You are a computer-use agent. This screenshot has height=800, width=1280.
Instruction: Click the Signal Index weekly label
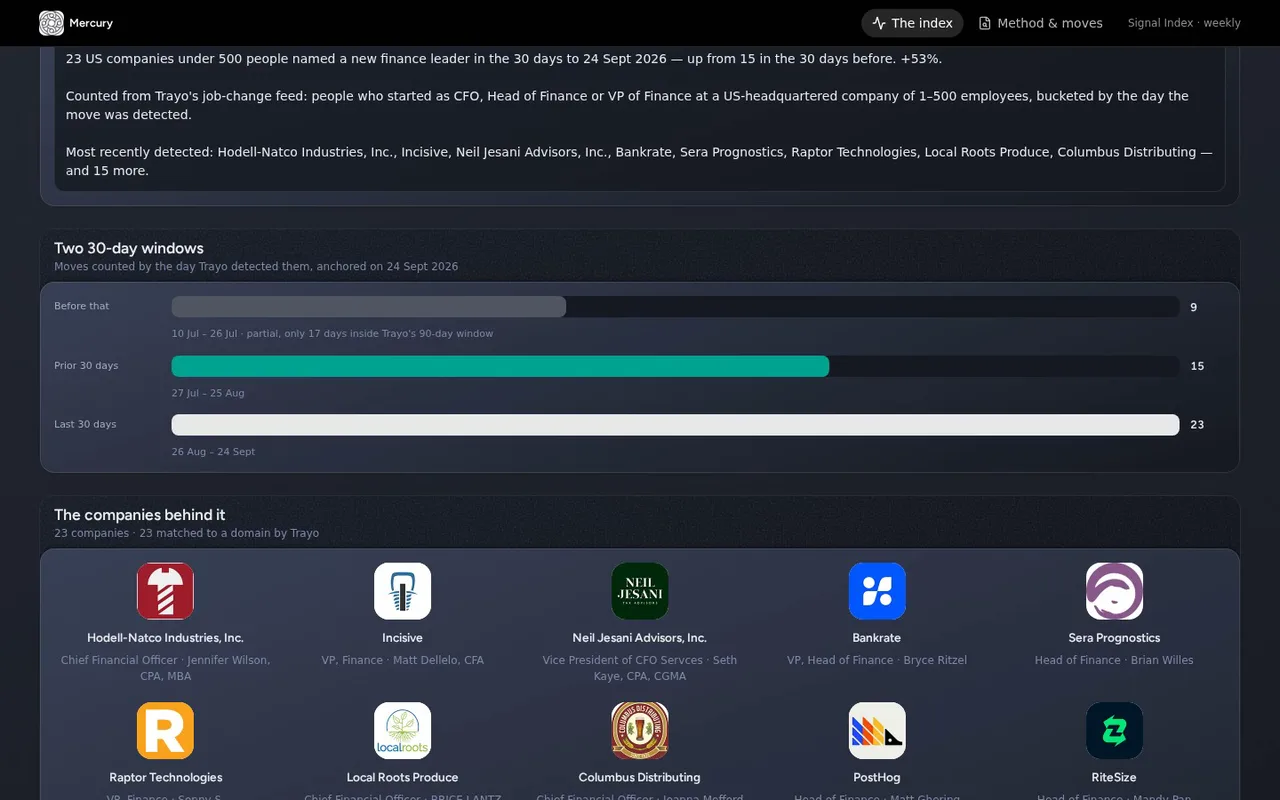(1184, 23)
